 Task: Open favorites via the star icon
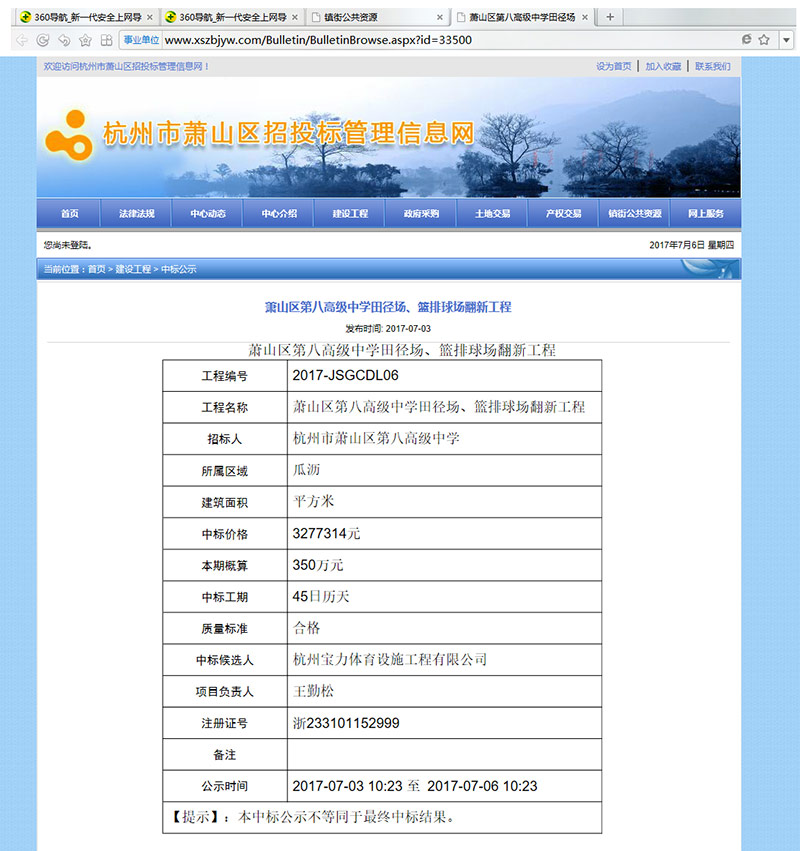(86, 41)
